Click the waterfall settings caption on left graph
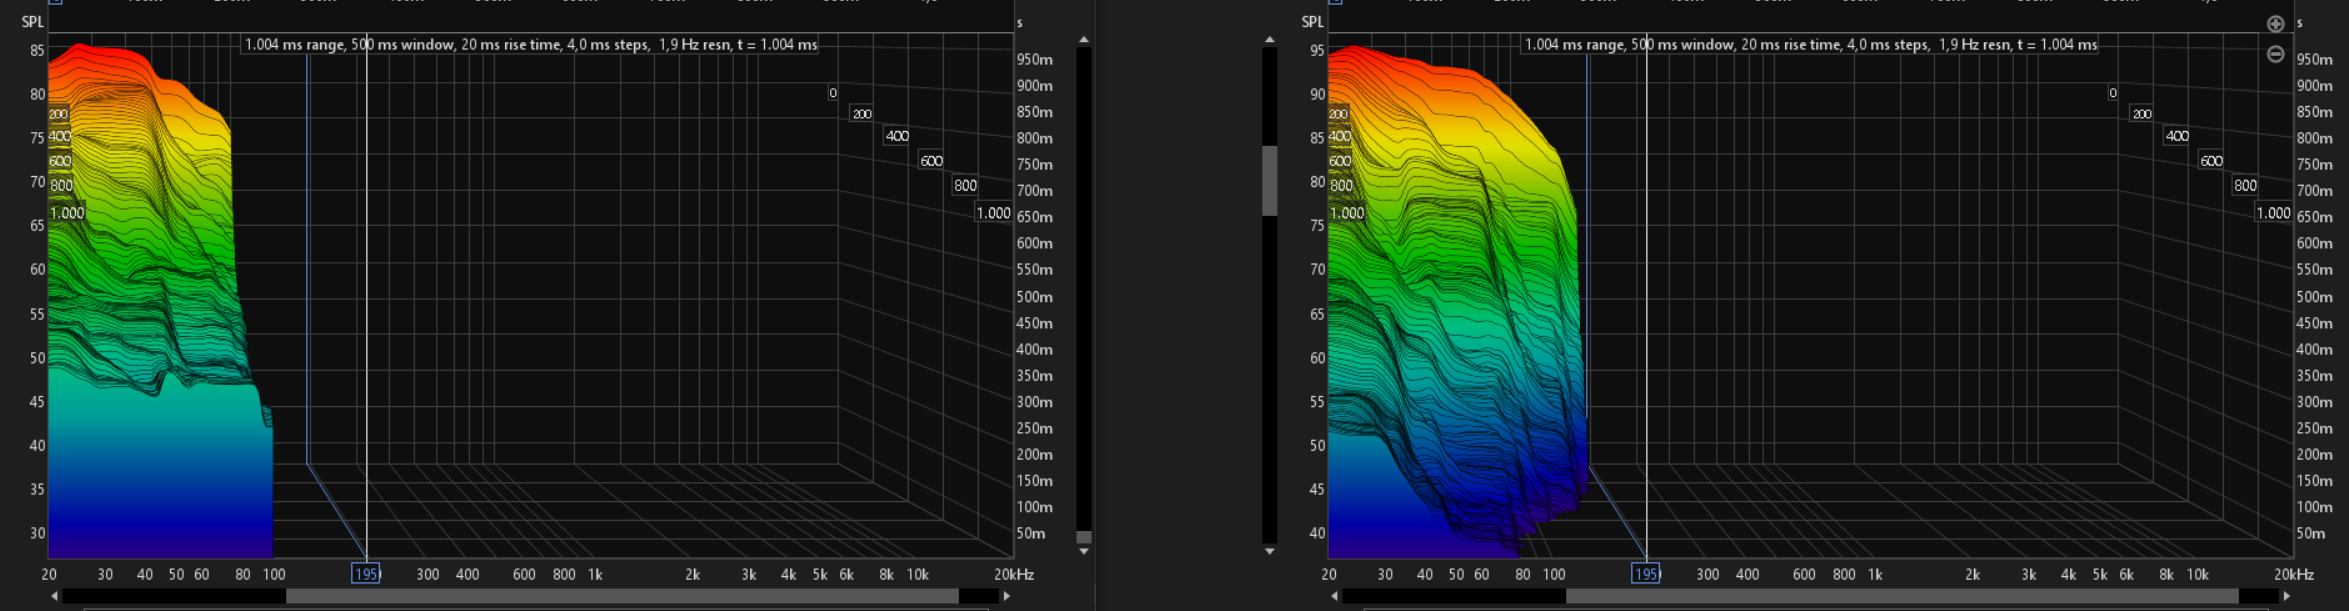This screenshot has width=2349, height=611. coord(531,45)
